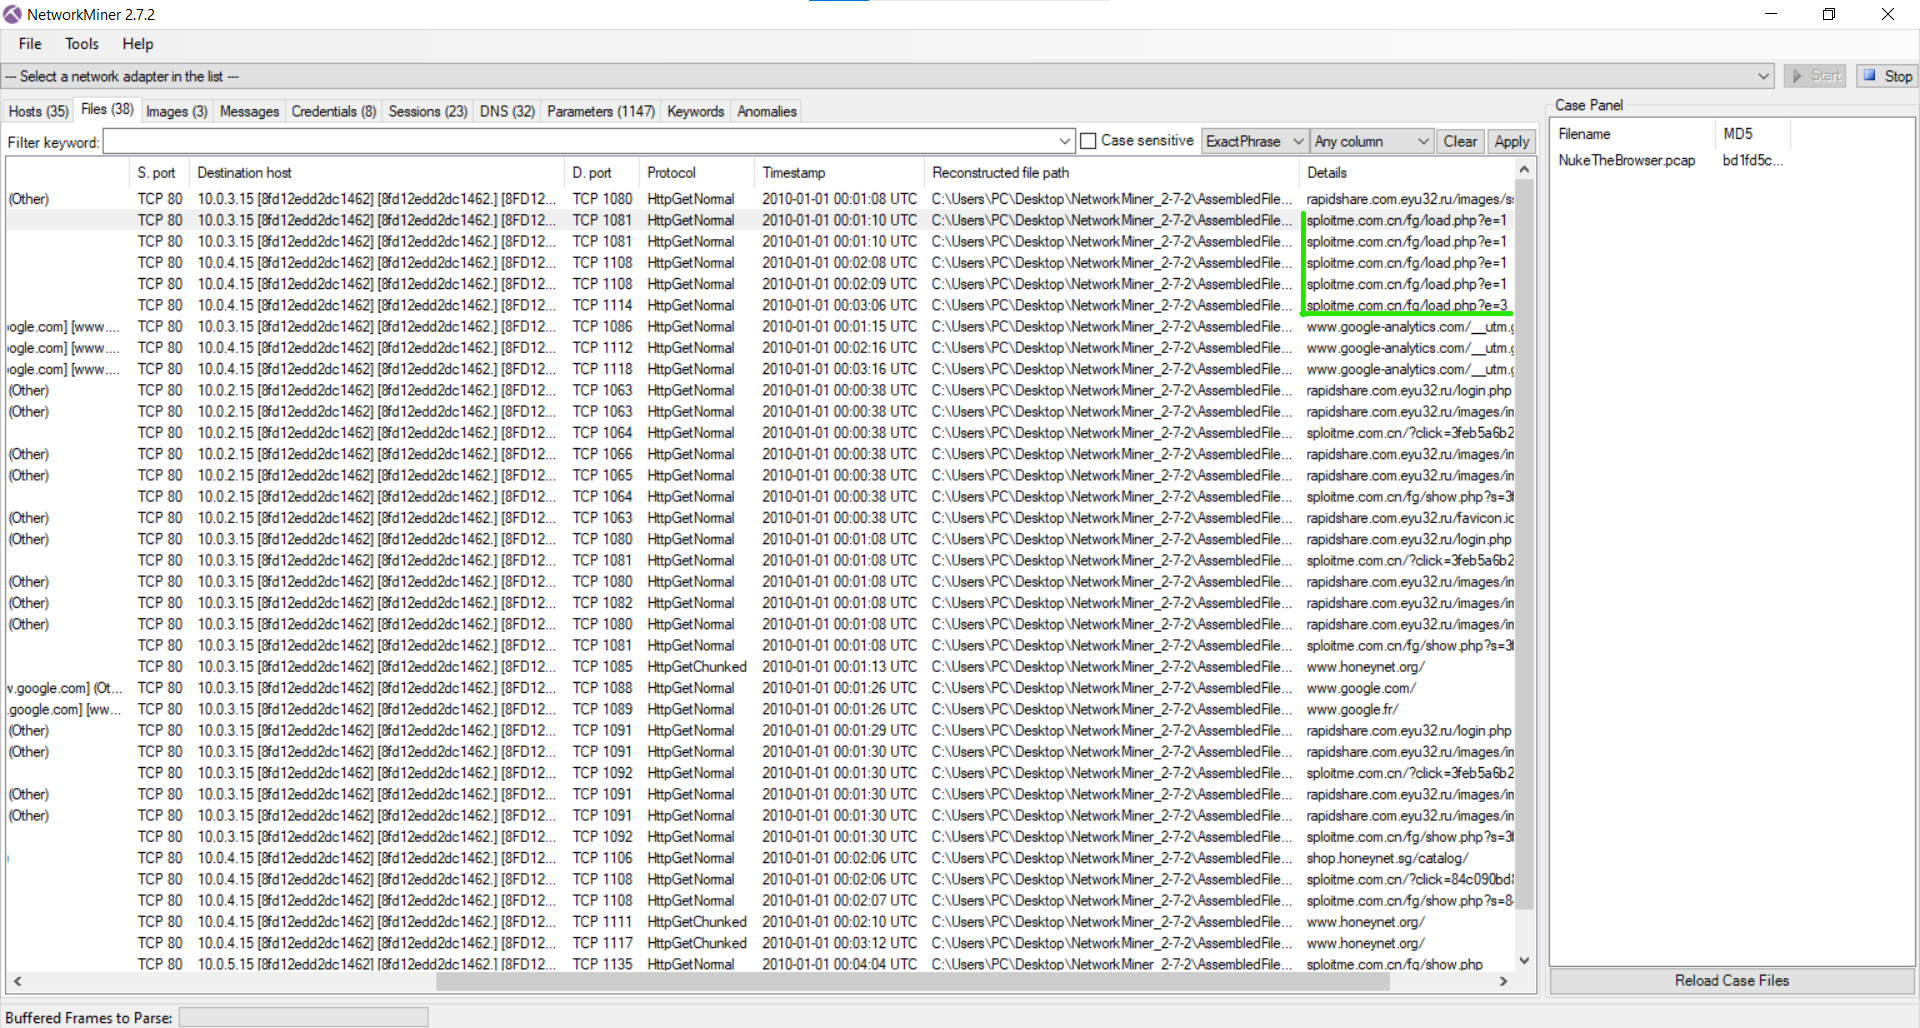Viewport: 1920px width, 1028px height.
Task: Click the Reload Case Files button
Action: tap(1732, 981)
